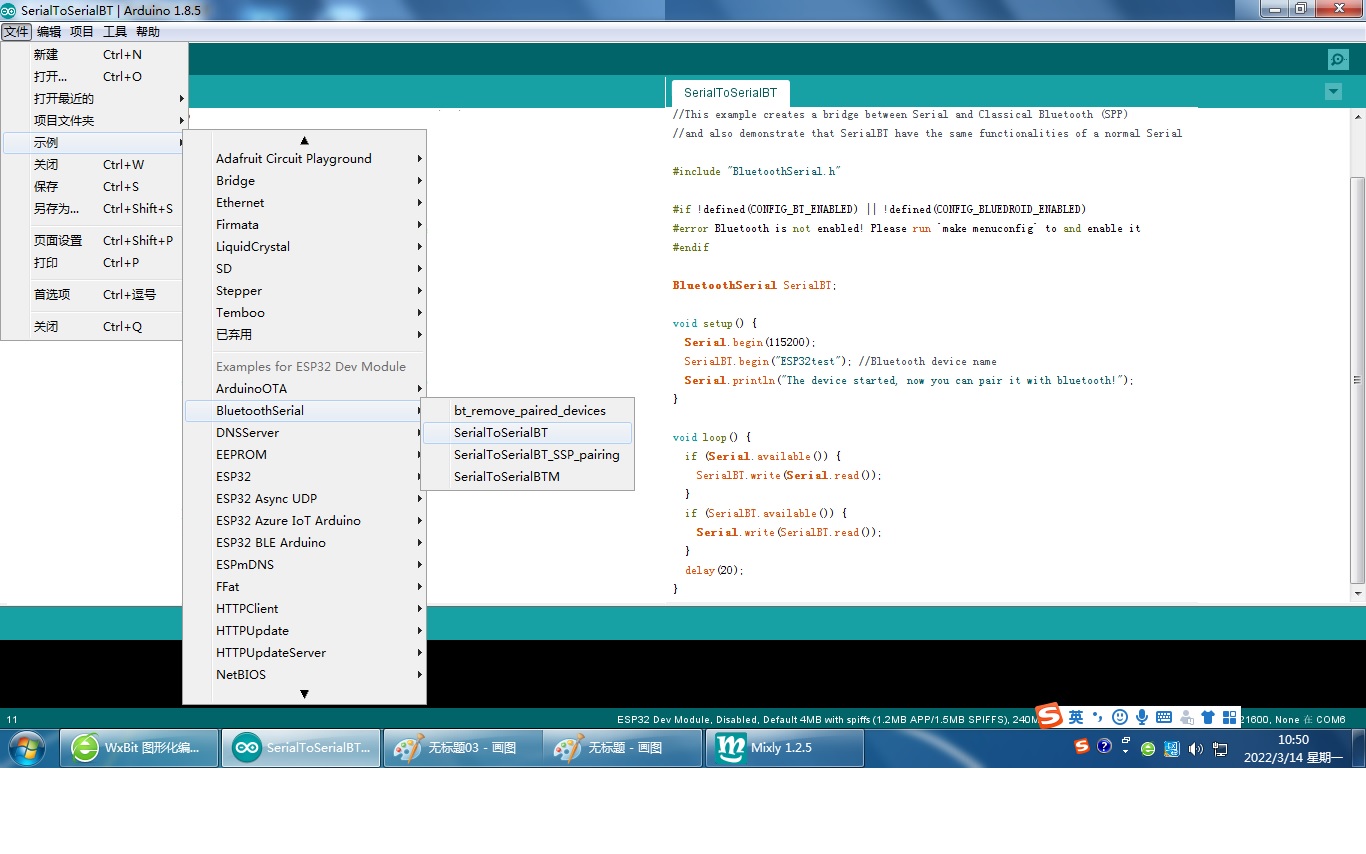
Task: Open the HTTPClient examples submenu
Action: (x=305, y=609)
